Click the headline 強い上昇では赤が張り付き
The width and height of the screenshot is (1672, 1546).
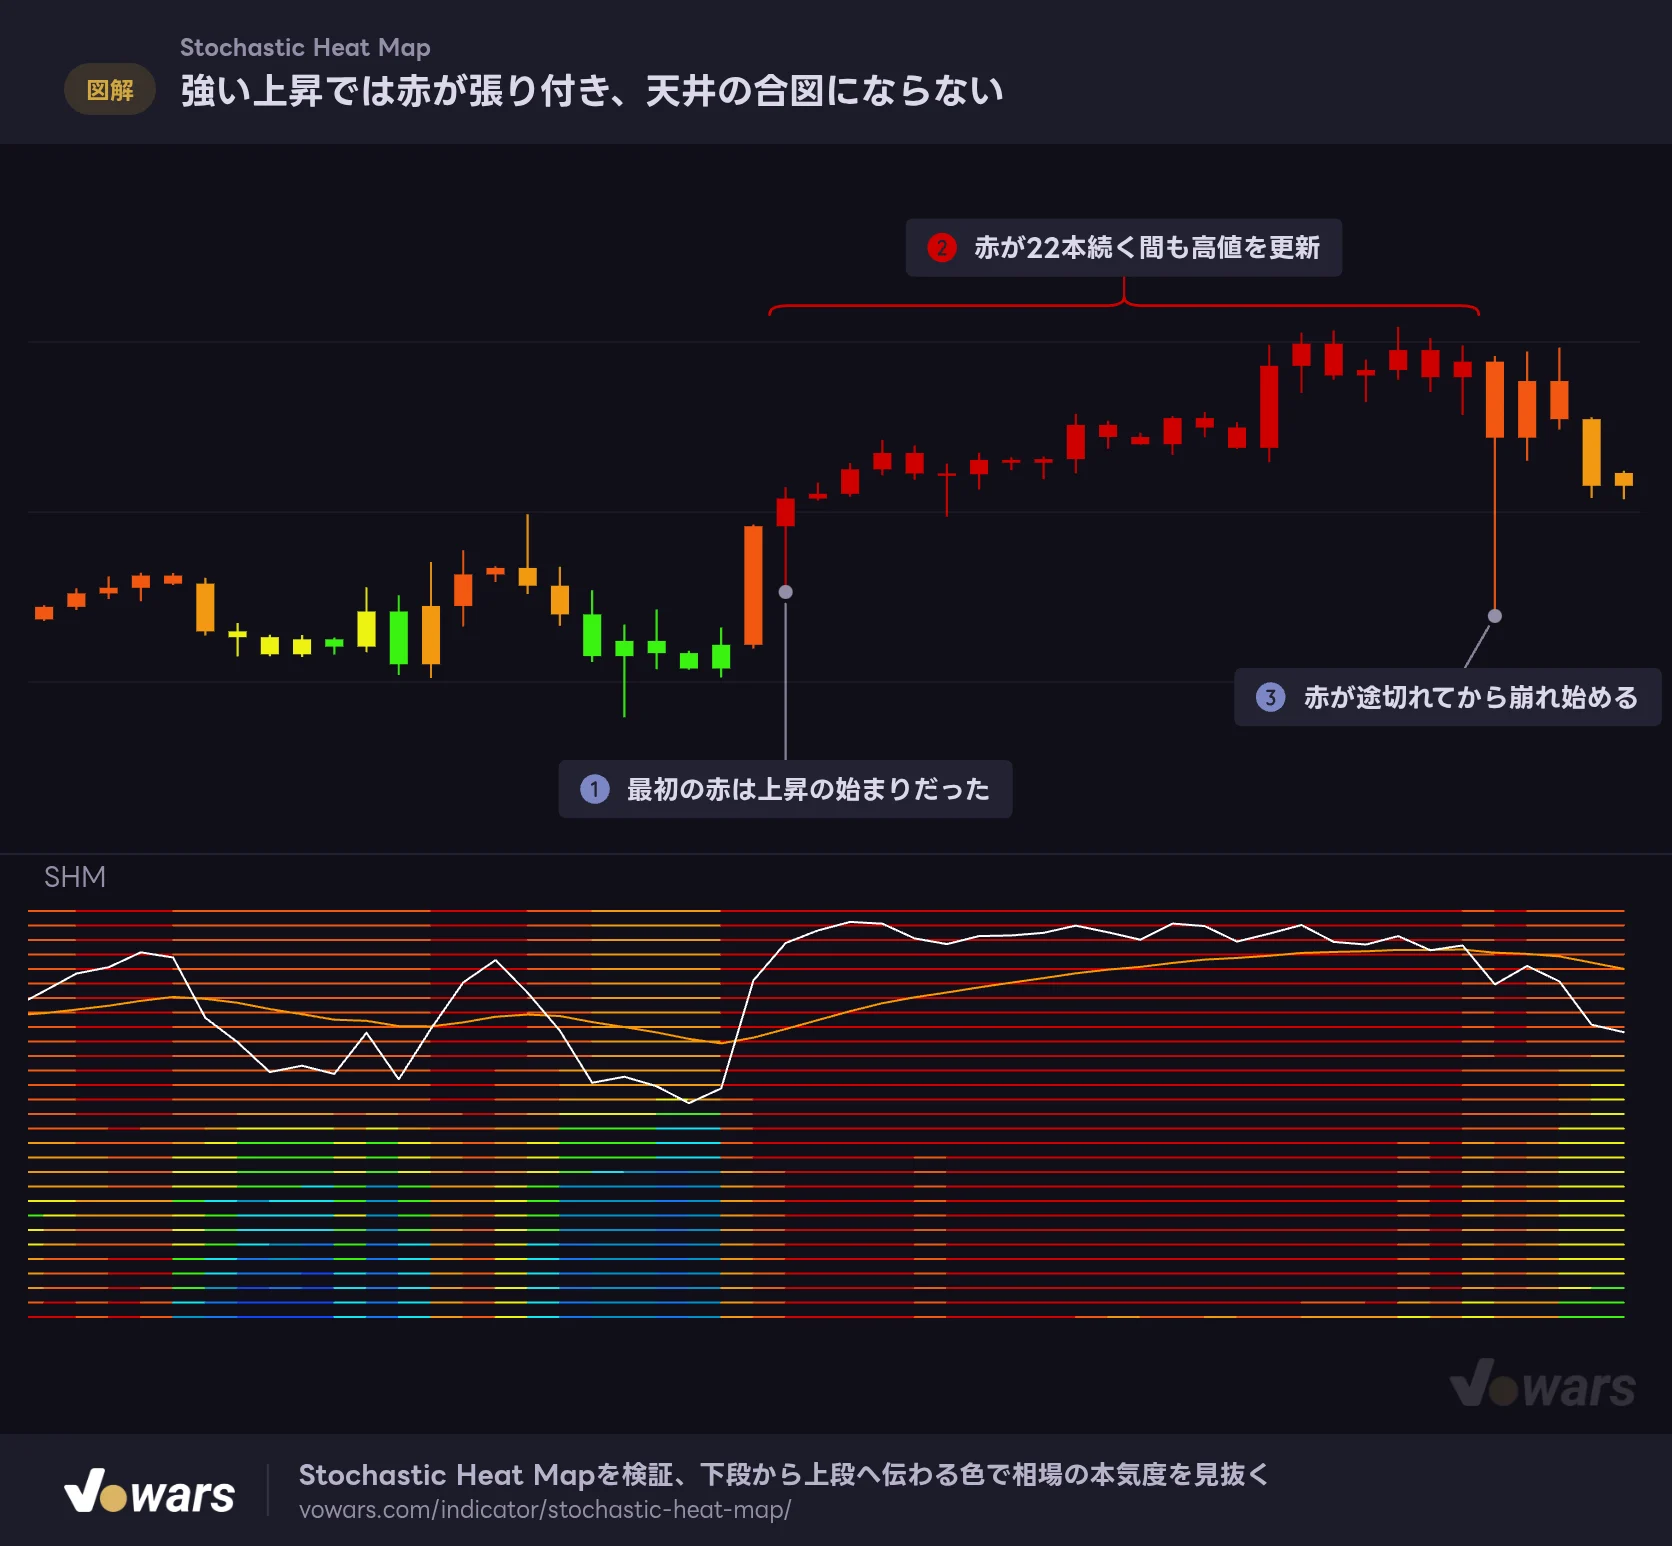click(395, 91)
